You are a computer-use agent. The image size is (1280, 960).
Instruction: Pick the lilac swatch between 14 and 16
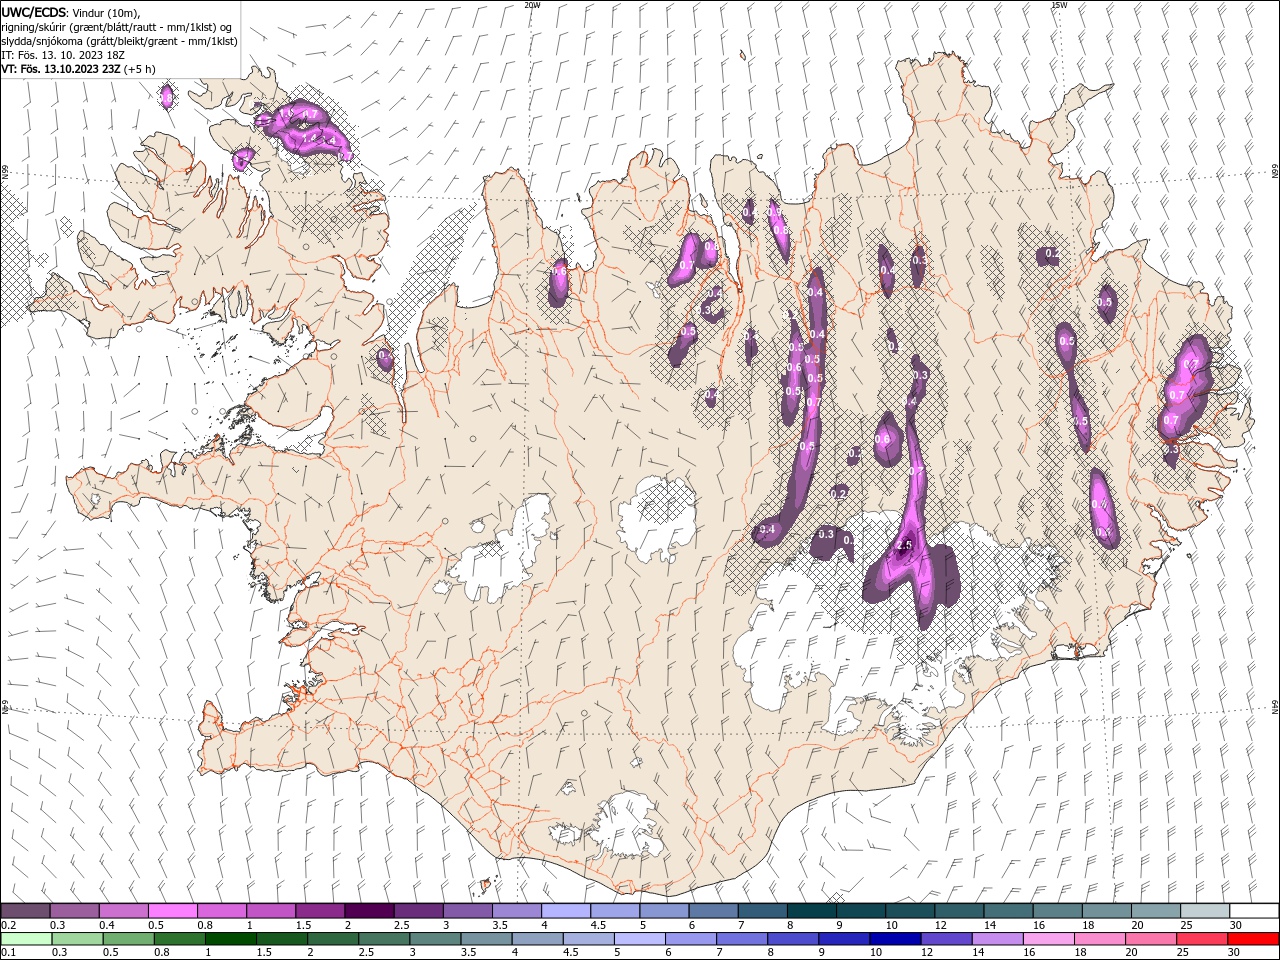coord(997,939)
